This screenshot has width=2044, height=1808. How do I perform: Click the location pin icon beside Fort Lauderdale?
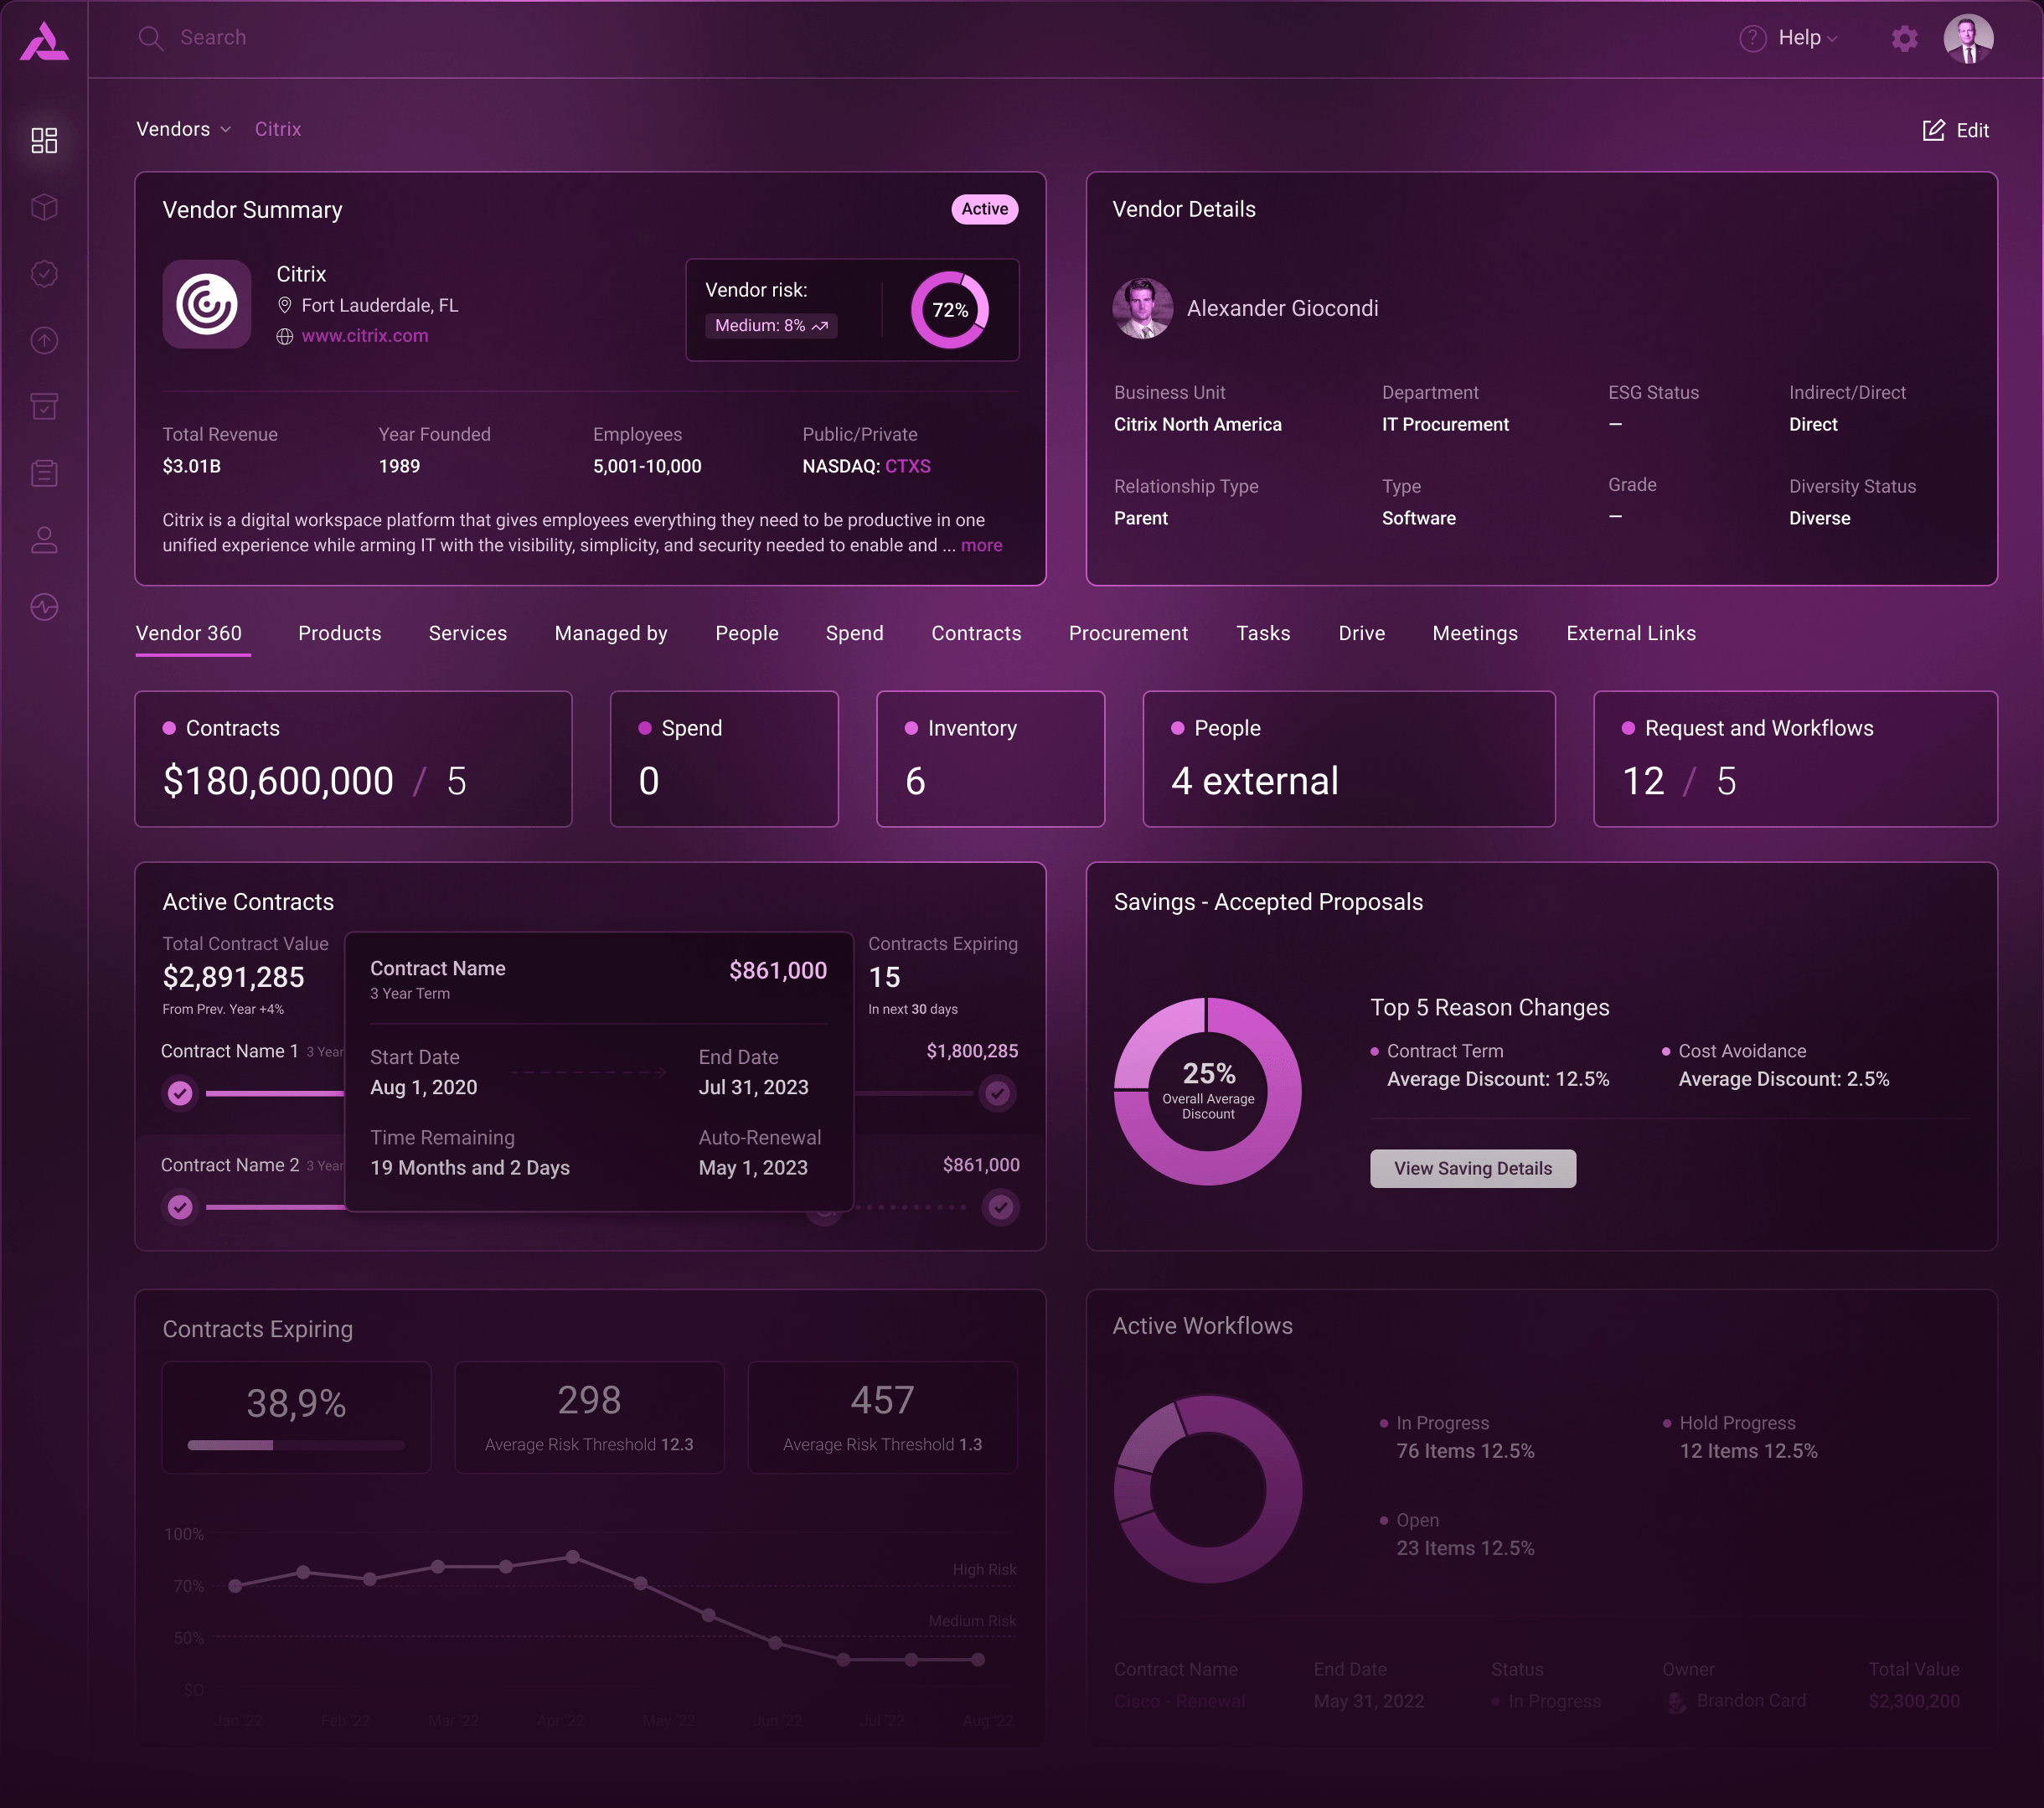click(285, 305)
